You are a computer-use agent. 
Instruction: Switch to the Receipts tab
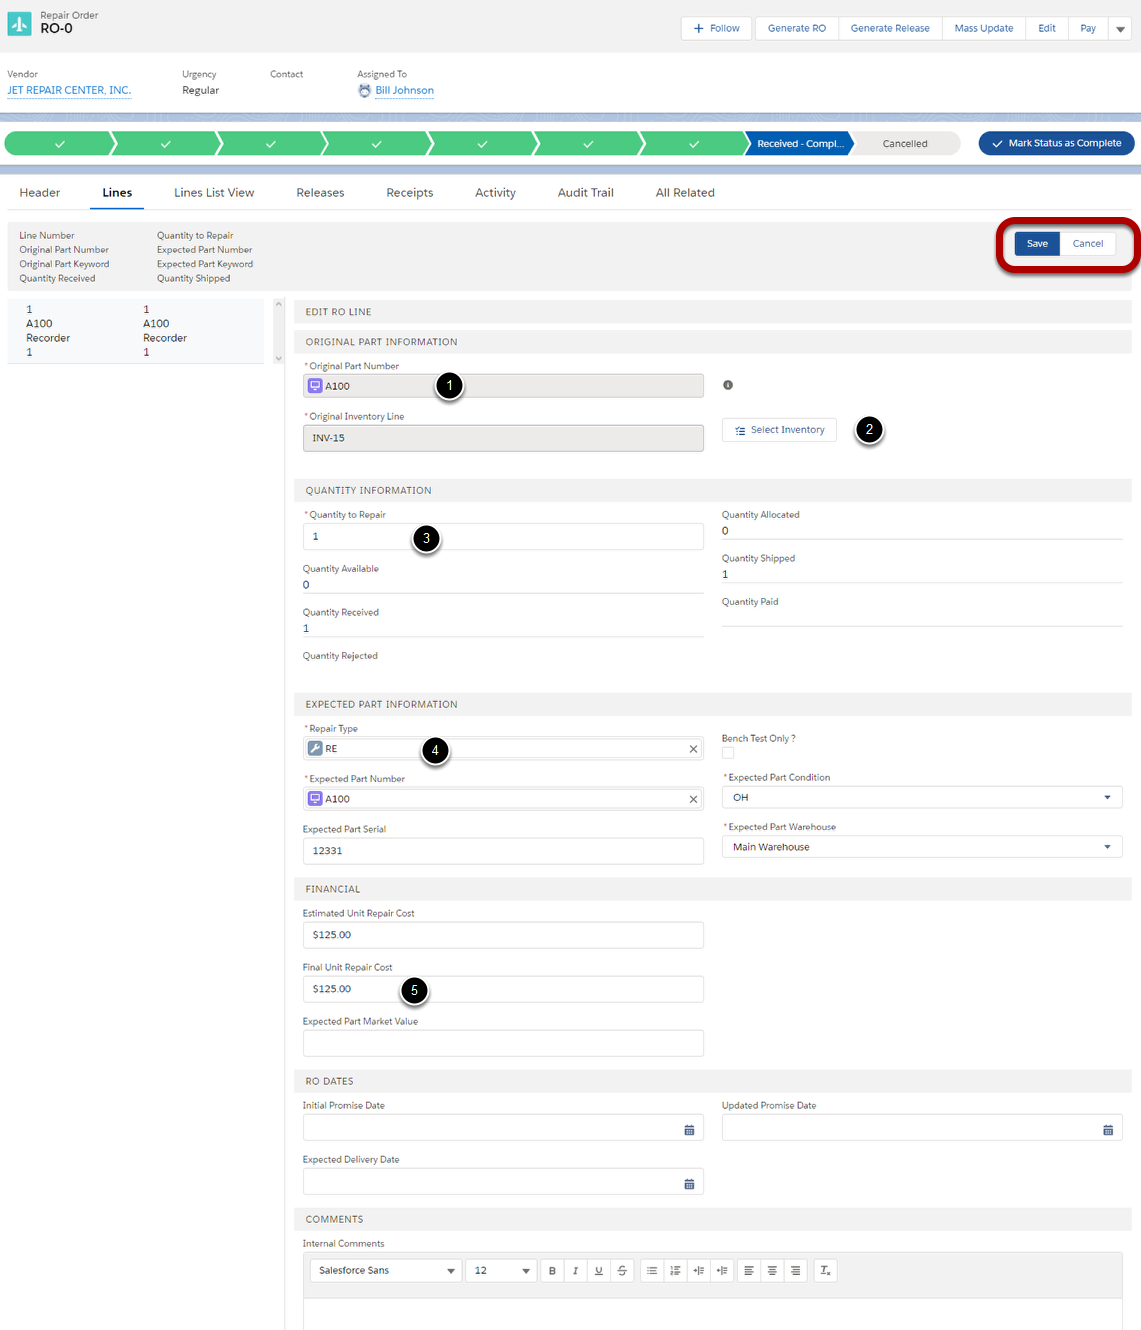pyautogui.click(x=409, y=192)
